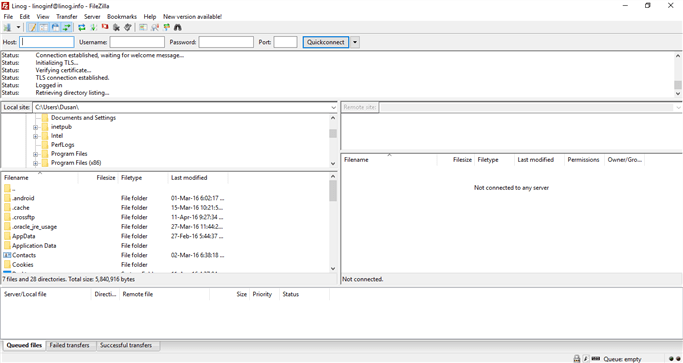This screenshot has width=683, height=363.
Task: Click the encryption lock icon in status bar
Action: pos(577,359)
